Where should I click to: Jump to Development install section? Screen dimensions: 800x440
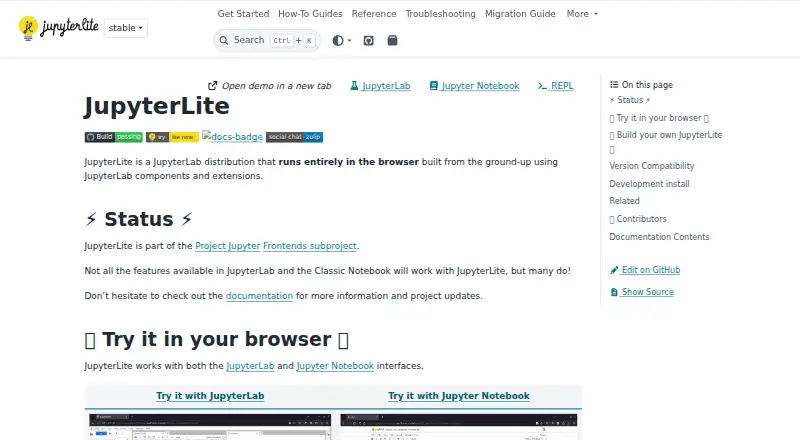pyautogui.click(x=649, y=184)
